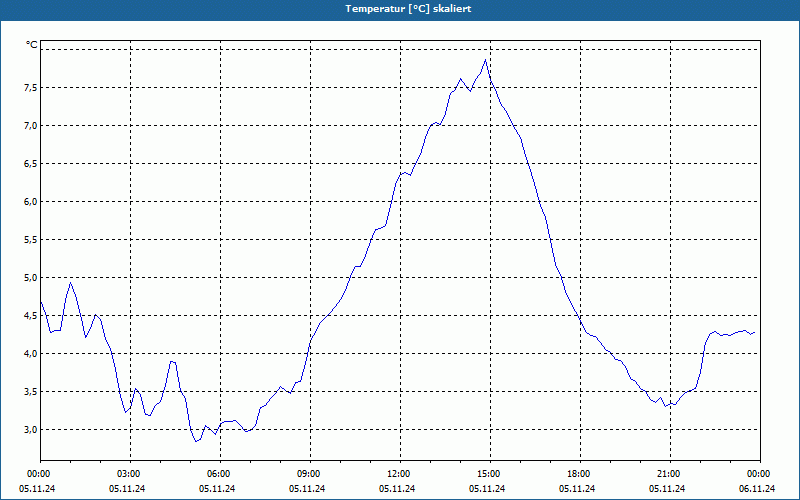
Task: Select the 12:00 time label
Action: click(x=400, y=474)
